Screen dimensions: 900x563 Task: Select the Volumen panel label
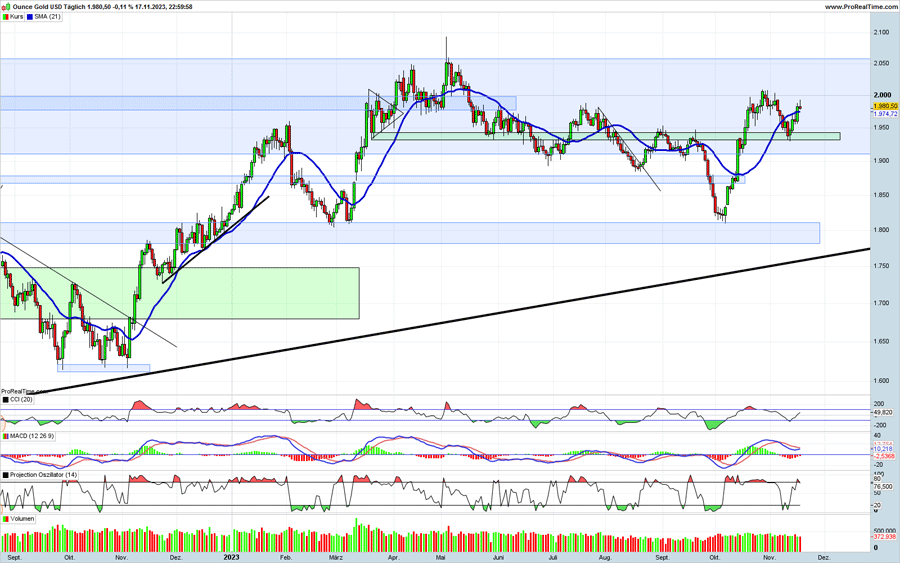click(x=22, y=519)
